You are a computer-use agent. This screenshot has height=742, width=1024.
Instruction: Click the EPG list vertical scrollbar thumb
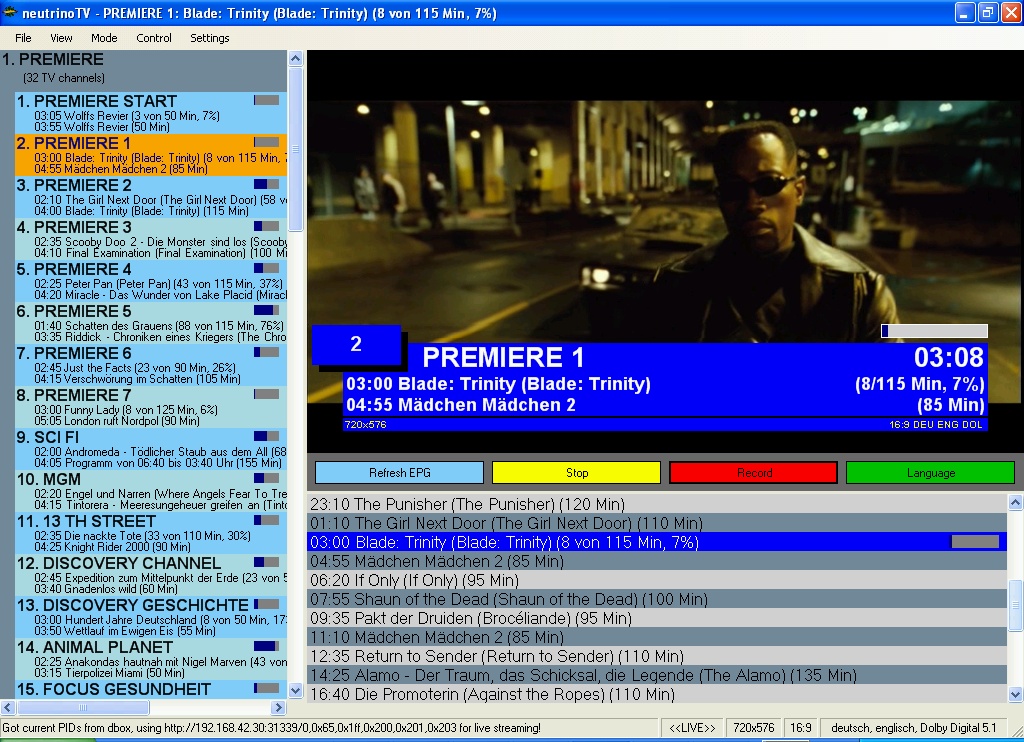[1015, 605]
